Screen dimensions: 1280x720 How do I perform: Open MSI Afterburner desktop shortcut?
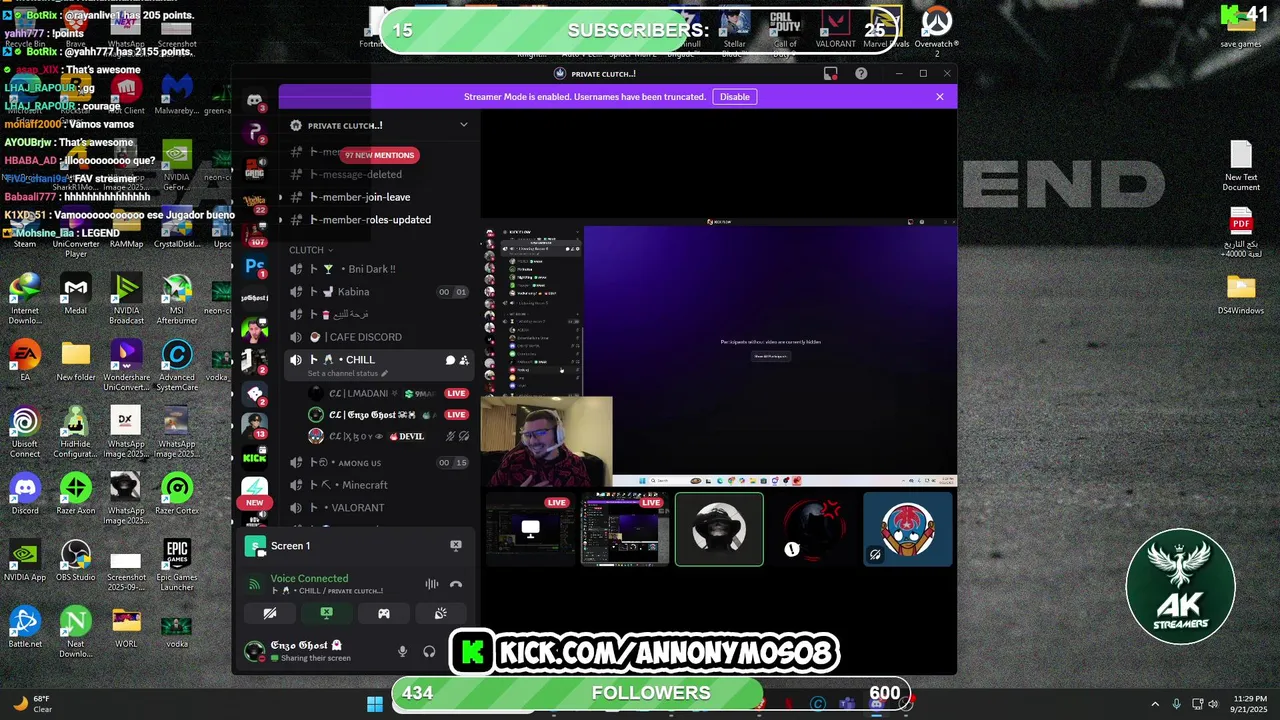point(177,297)
